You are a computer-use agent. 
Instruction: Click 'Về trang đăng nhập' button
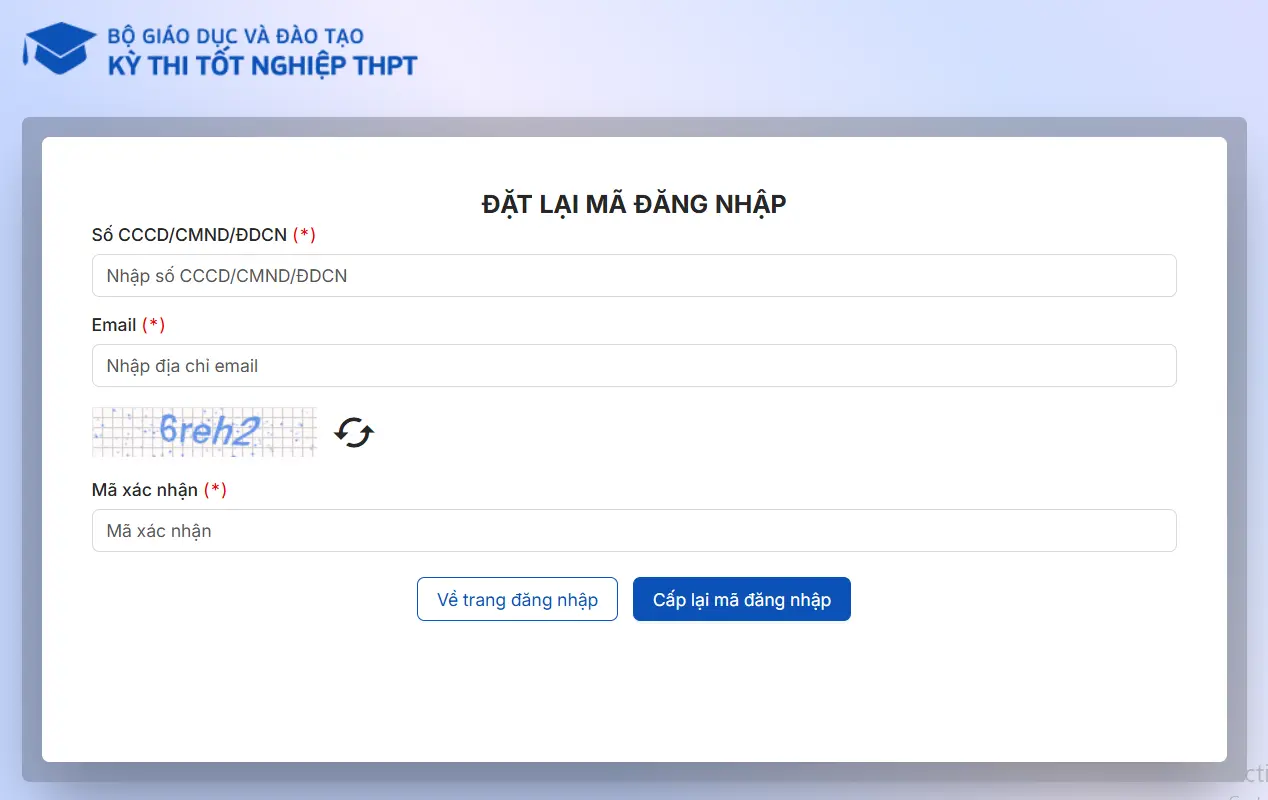click(x=517, y=599)
